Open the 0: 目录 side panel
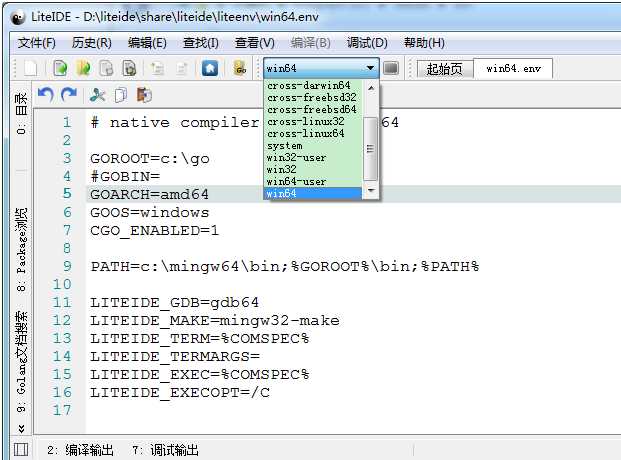The width and height of the screenshot is (621, 460). (21, 113)
